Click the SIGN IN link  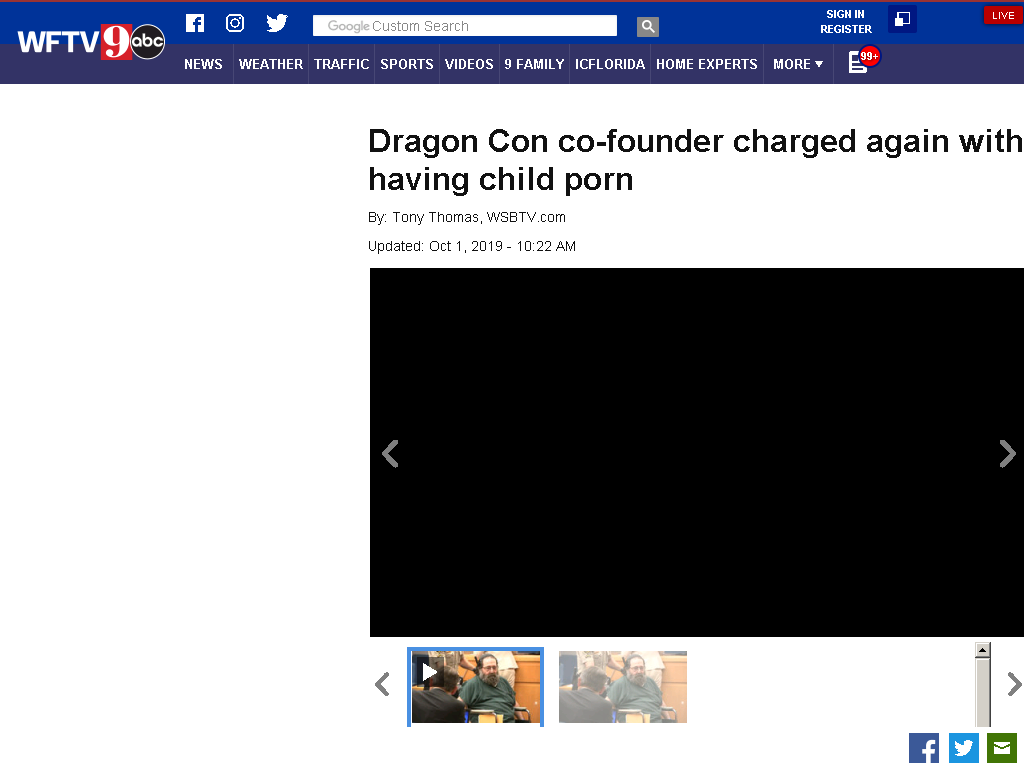click(x=845, y=14)
